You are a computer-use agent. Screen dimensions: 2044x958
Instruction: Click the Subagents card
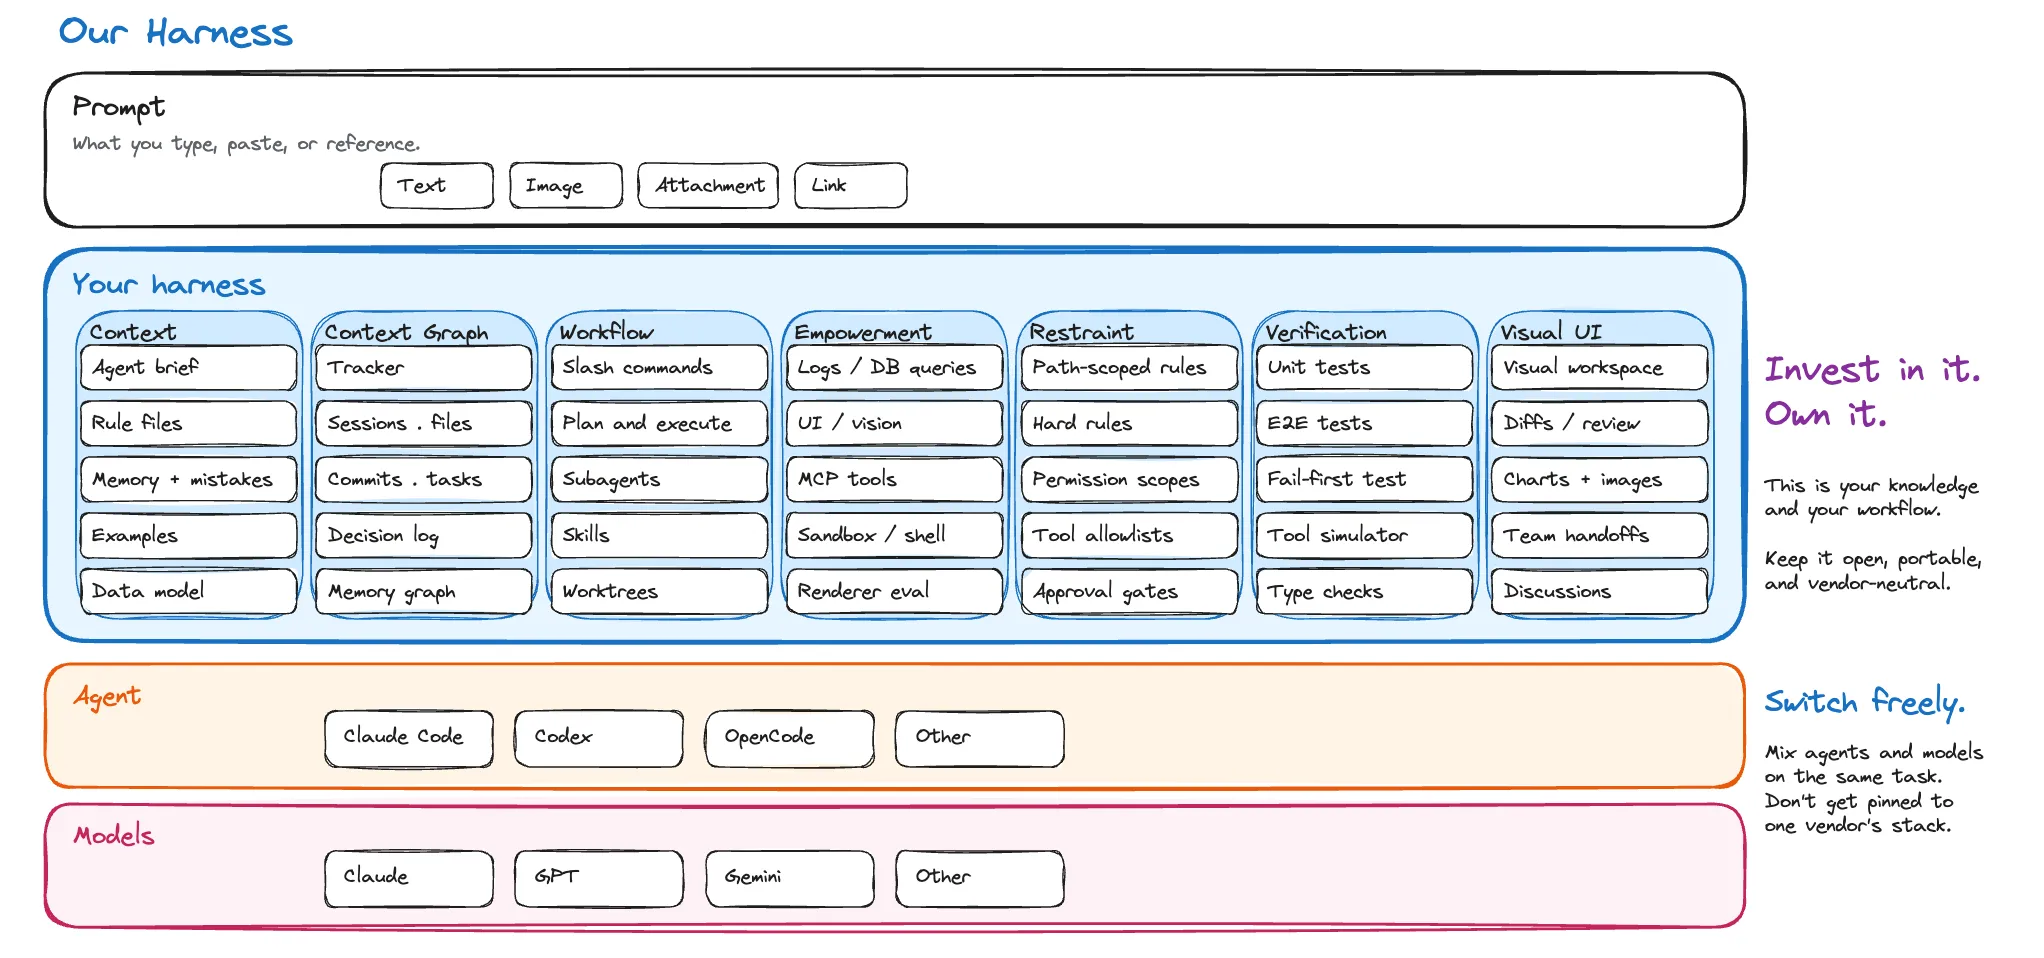660,480
